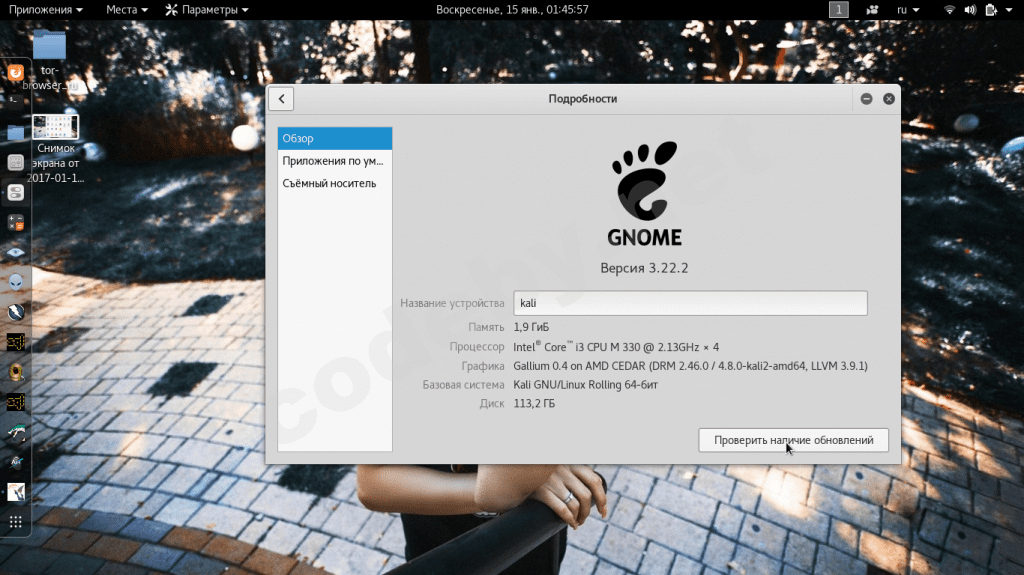This screenshot has width=1024, height=575.
Task: Show all applications grid in dock
Action: click(16, 522)
